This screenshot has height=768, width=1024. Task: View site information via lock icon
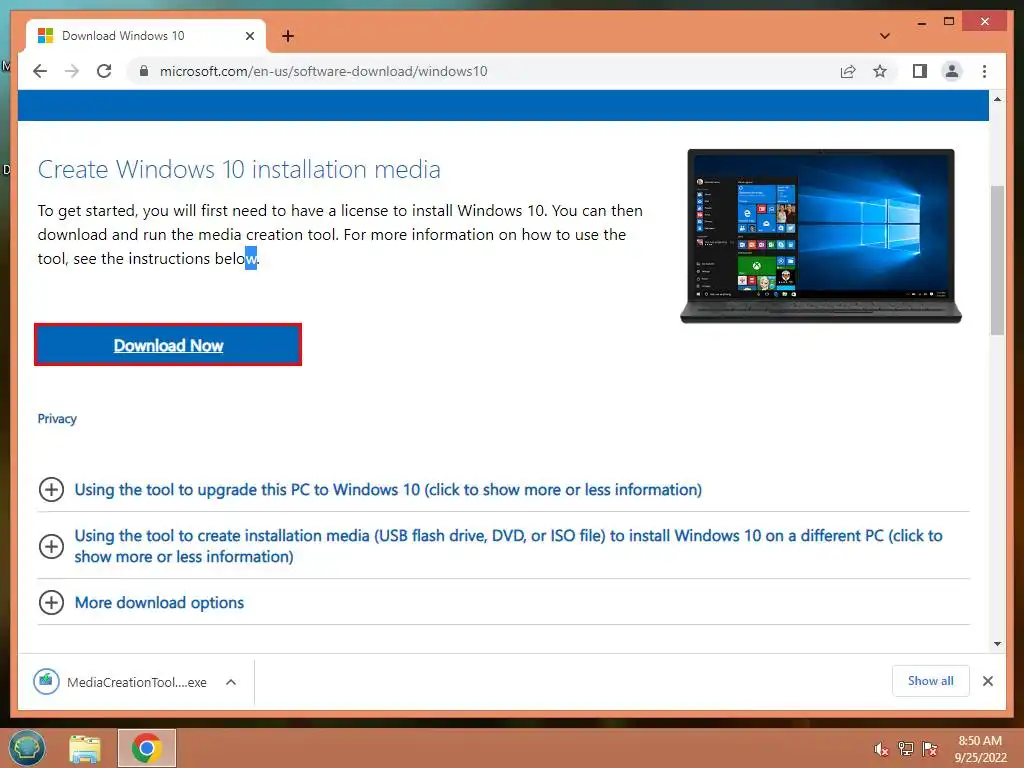[x=144, y=71]
